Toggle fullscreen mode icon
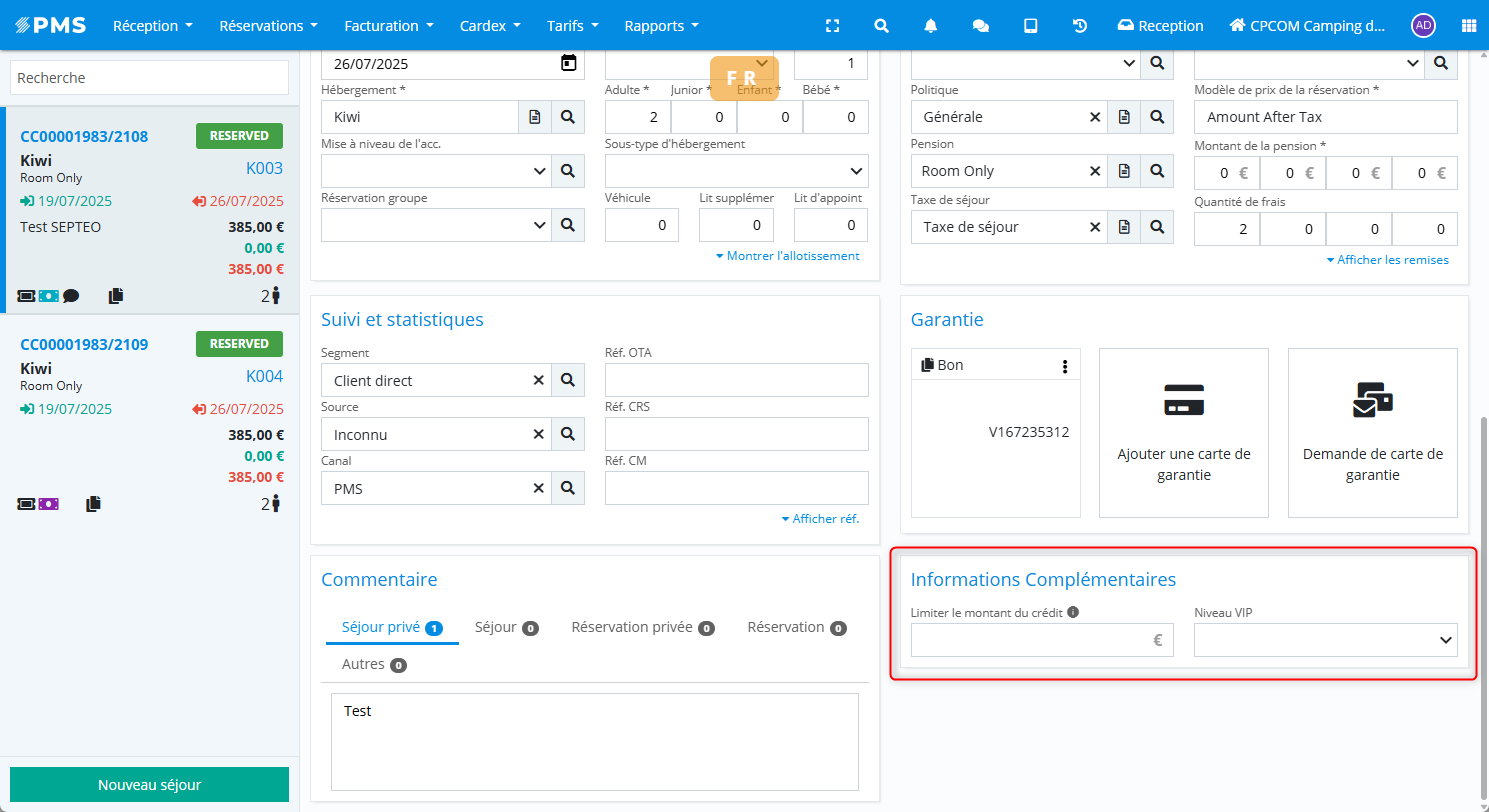Viewport: 1489px width, 812px height. tap(832, 26)
